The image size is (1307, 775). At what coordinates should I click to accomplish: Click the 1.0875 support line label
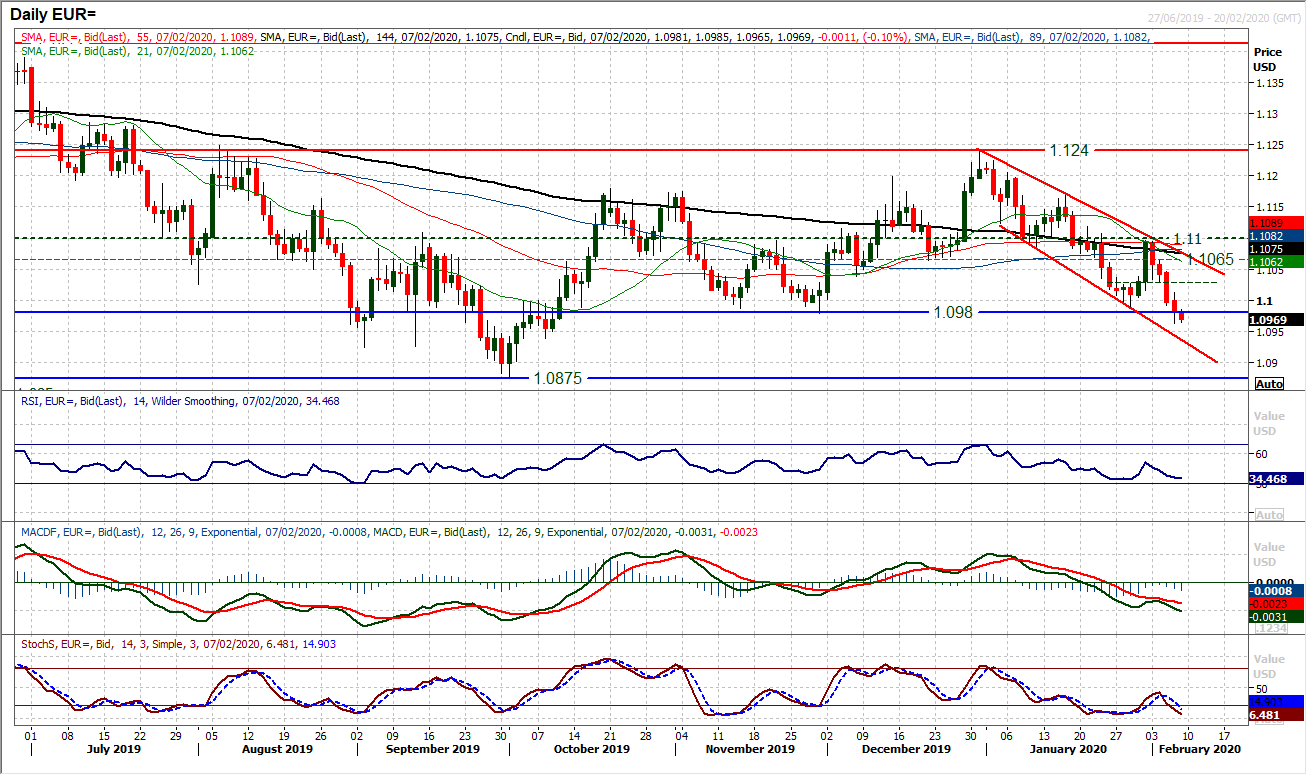557,379
